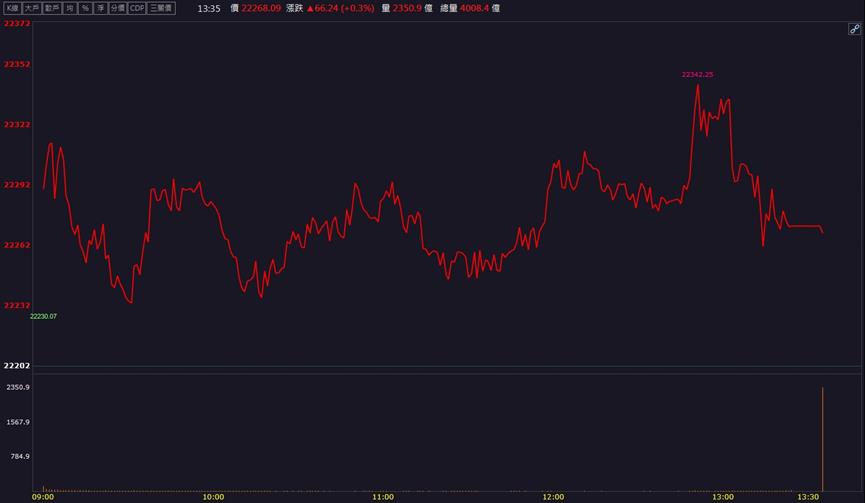Click the link icon at chart top-right
This screenshot has height=503, width=865.
click(x=854, y=29)
